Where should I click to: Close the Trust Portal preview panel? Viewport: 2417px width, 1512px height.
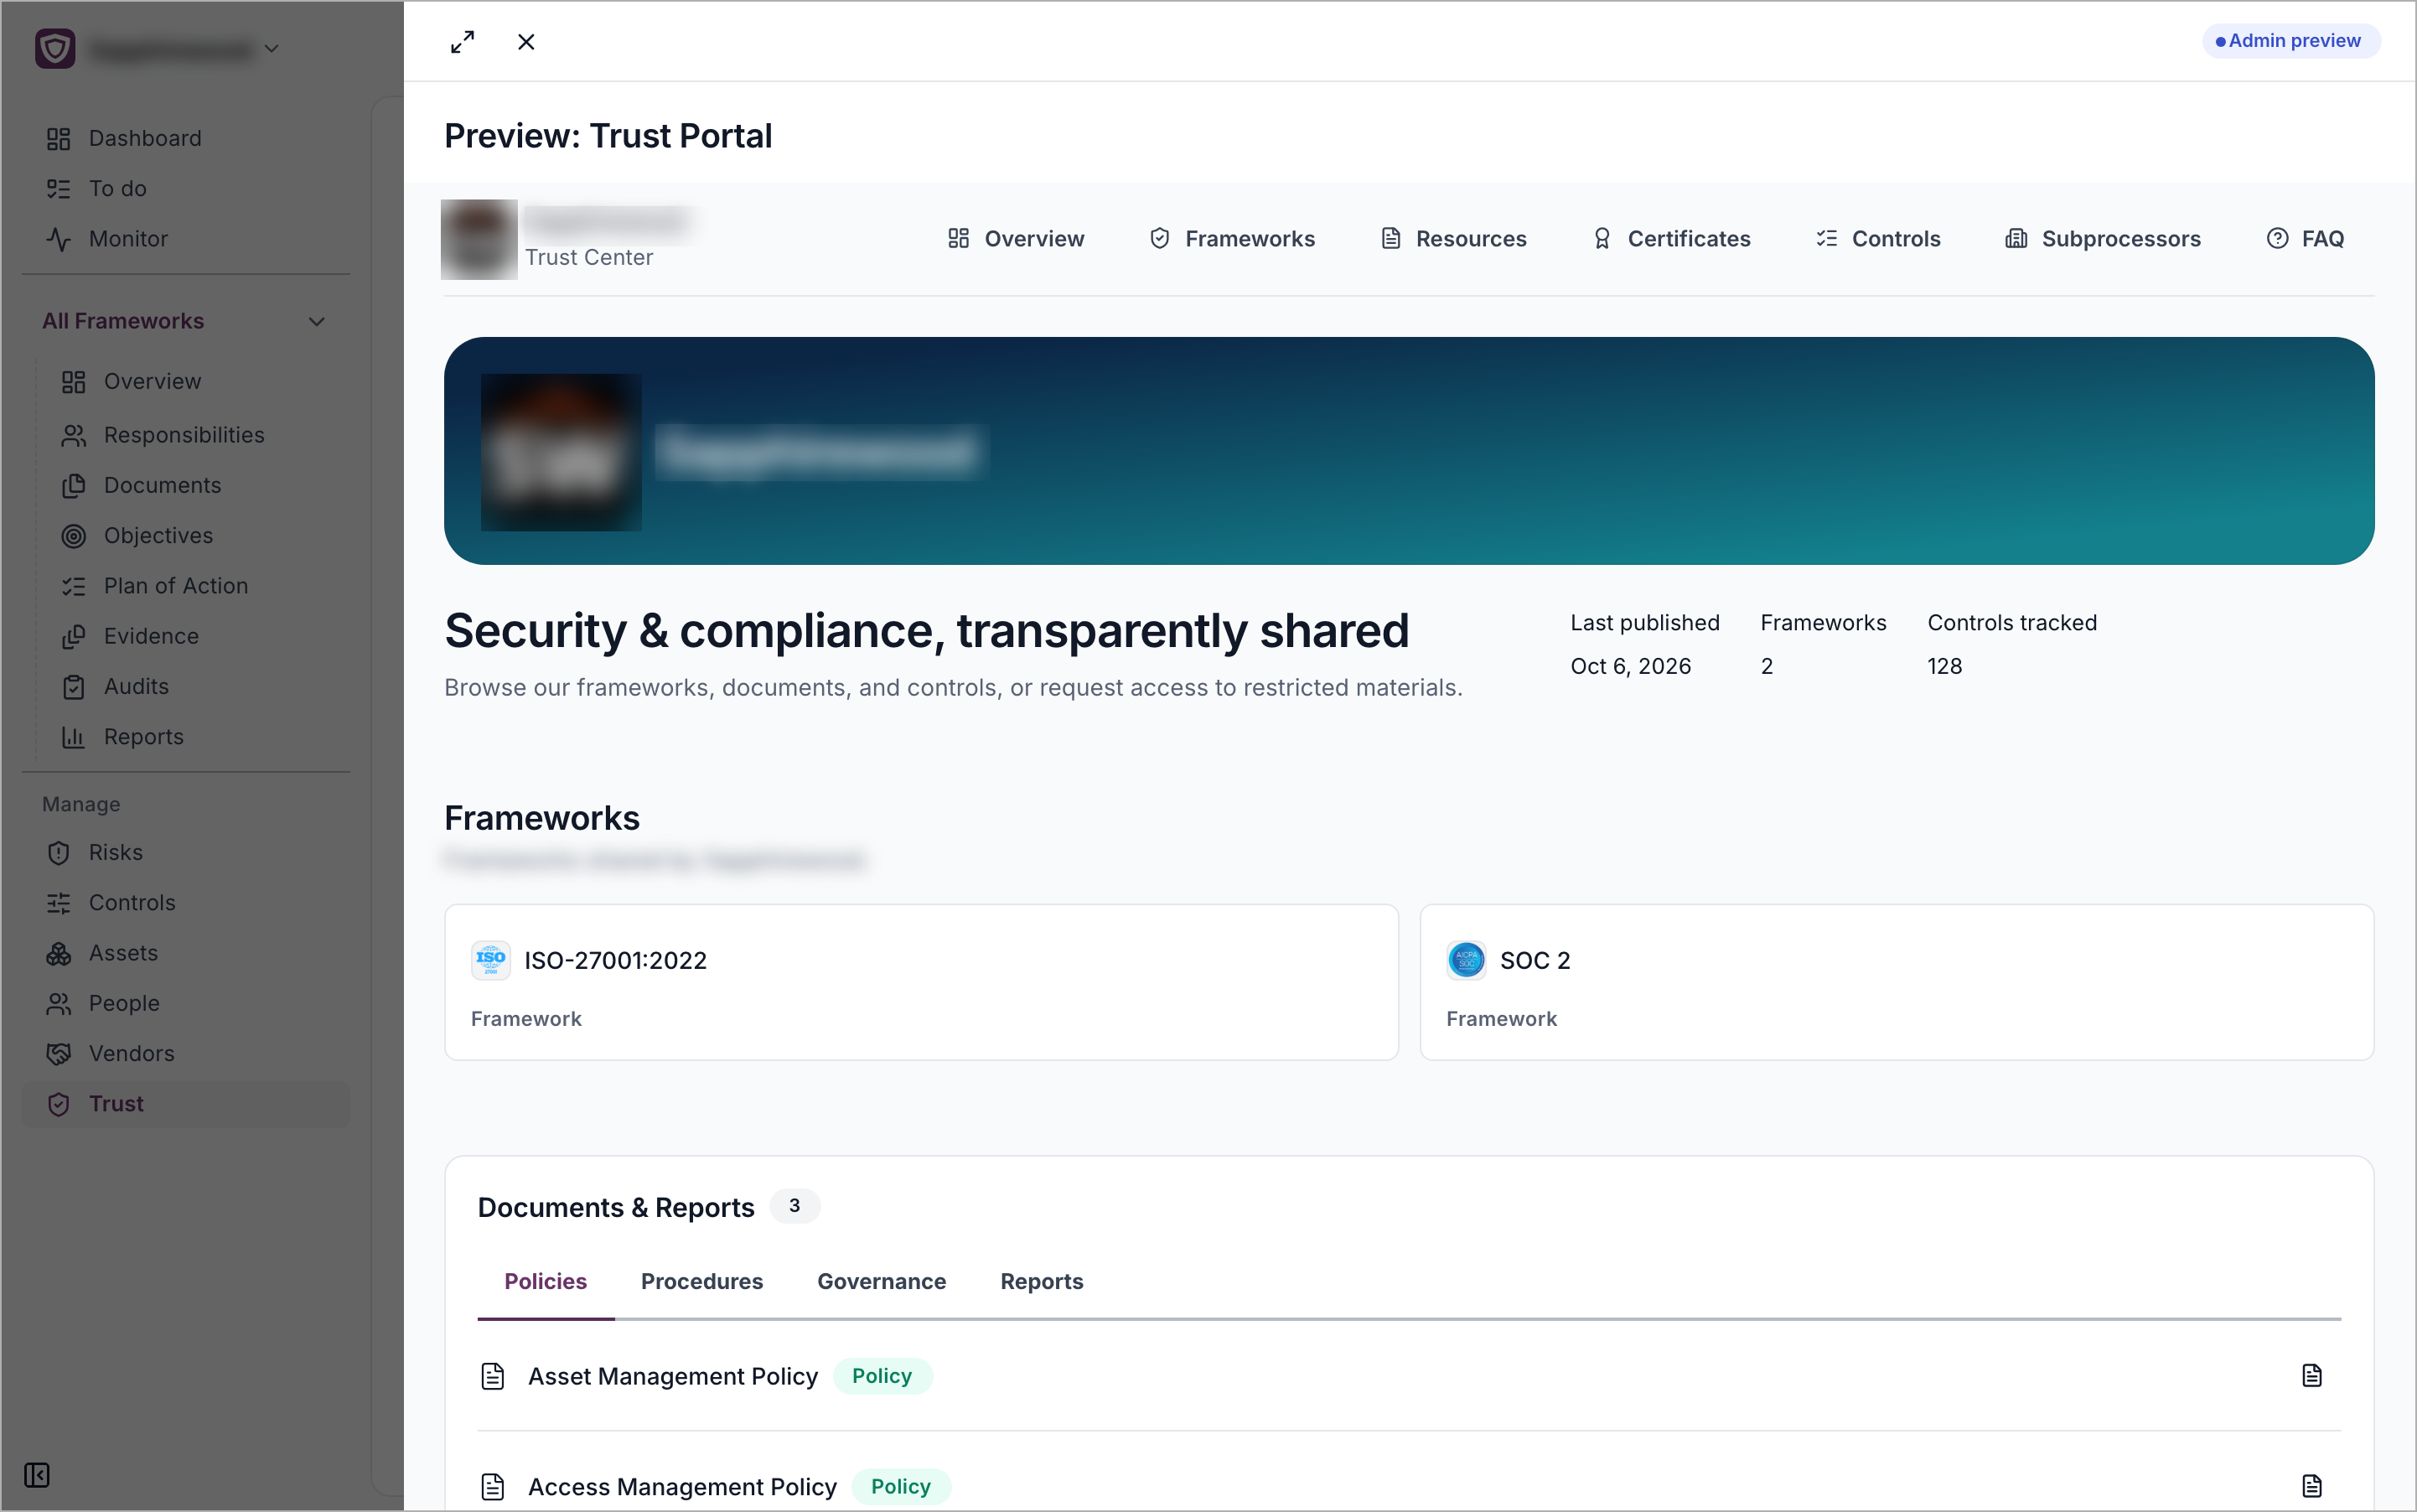526,42
